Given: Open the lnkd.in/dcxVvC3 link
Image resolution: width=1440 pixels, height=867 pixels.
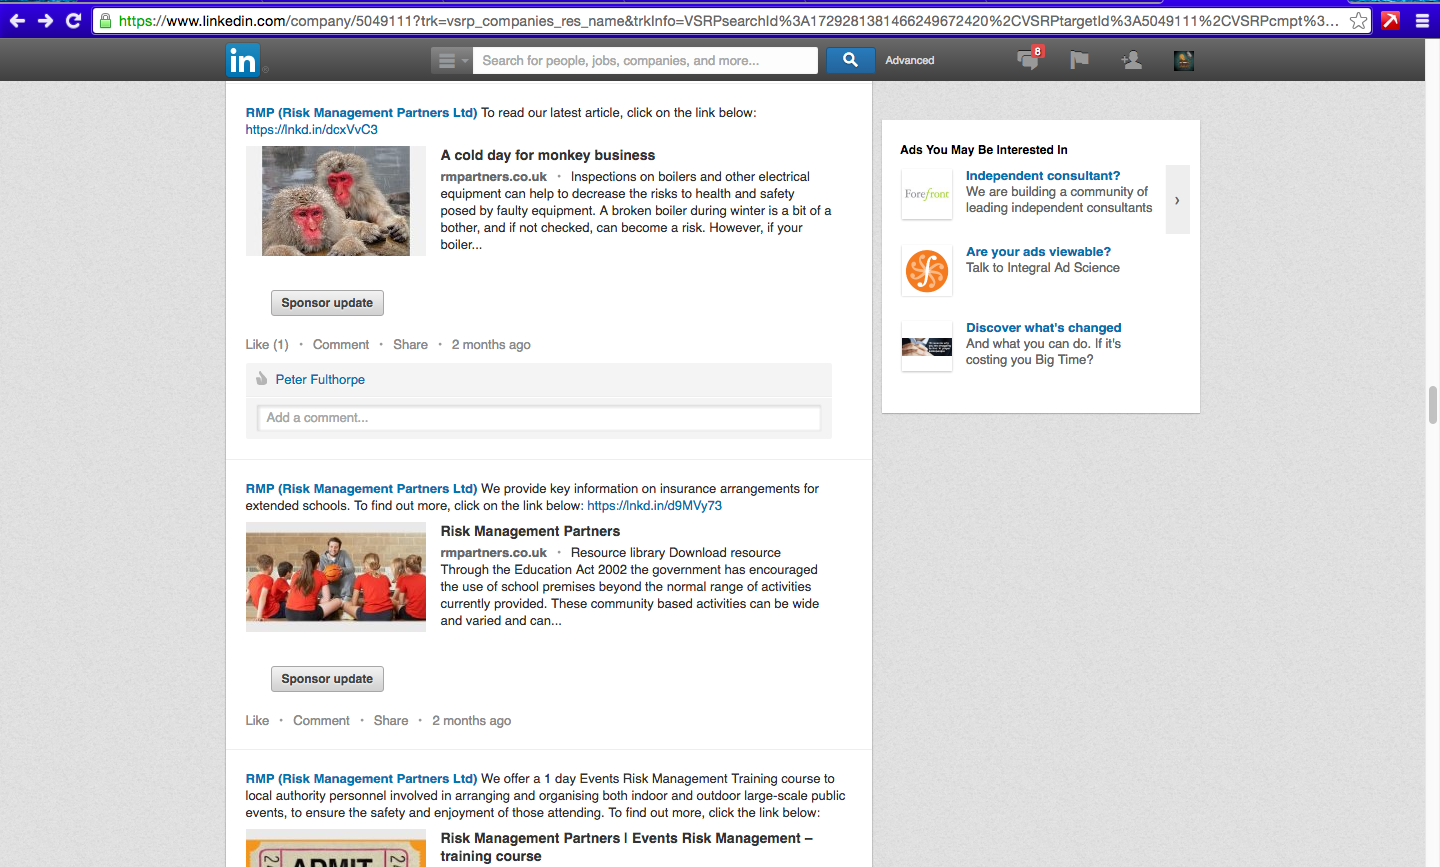Looking at the screenshot, I should 312,130.
